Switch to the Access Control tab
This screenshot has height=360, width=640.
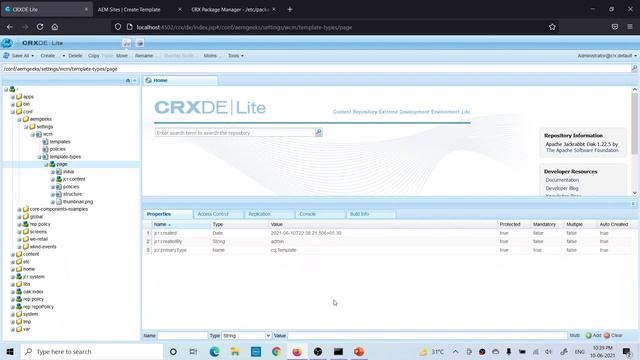click(218, 214)
